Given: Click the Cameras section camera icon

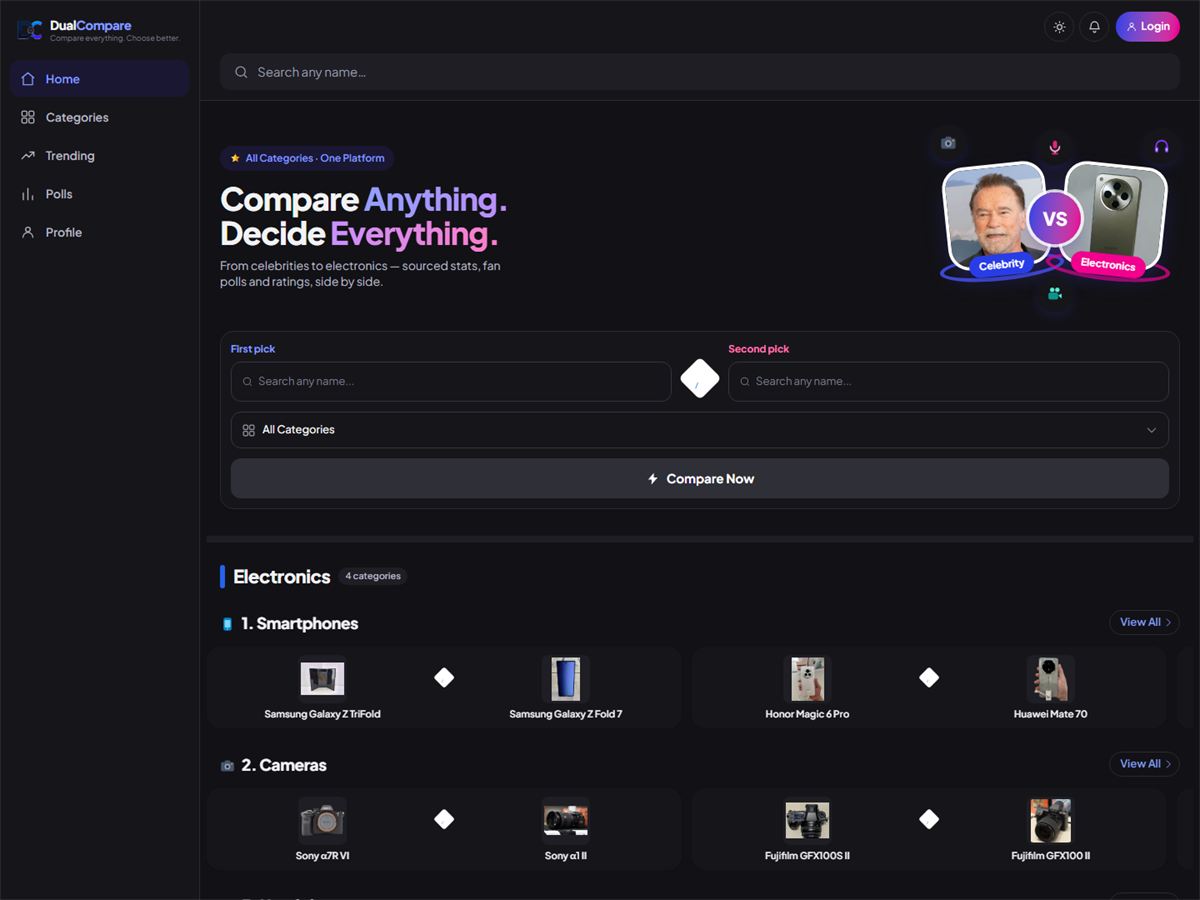Looking at the screenshot, I should [x=227, y=766].
